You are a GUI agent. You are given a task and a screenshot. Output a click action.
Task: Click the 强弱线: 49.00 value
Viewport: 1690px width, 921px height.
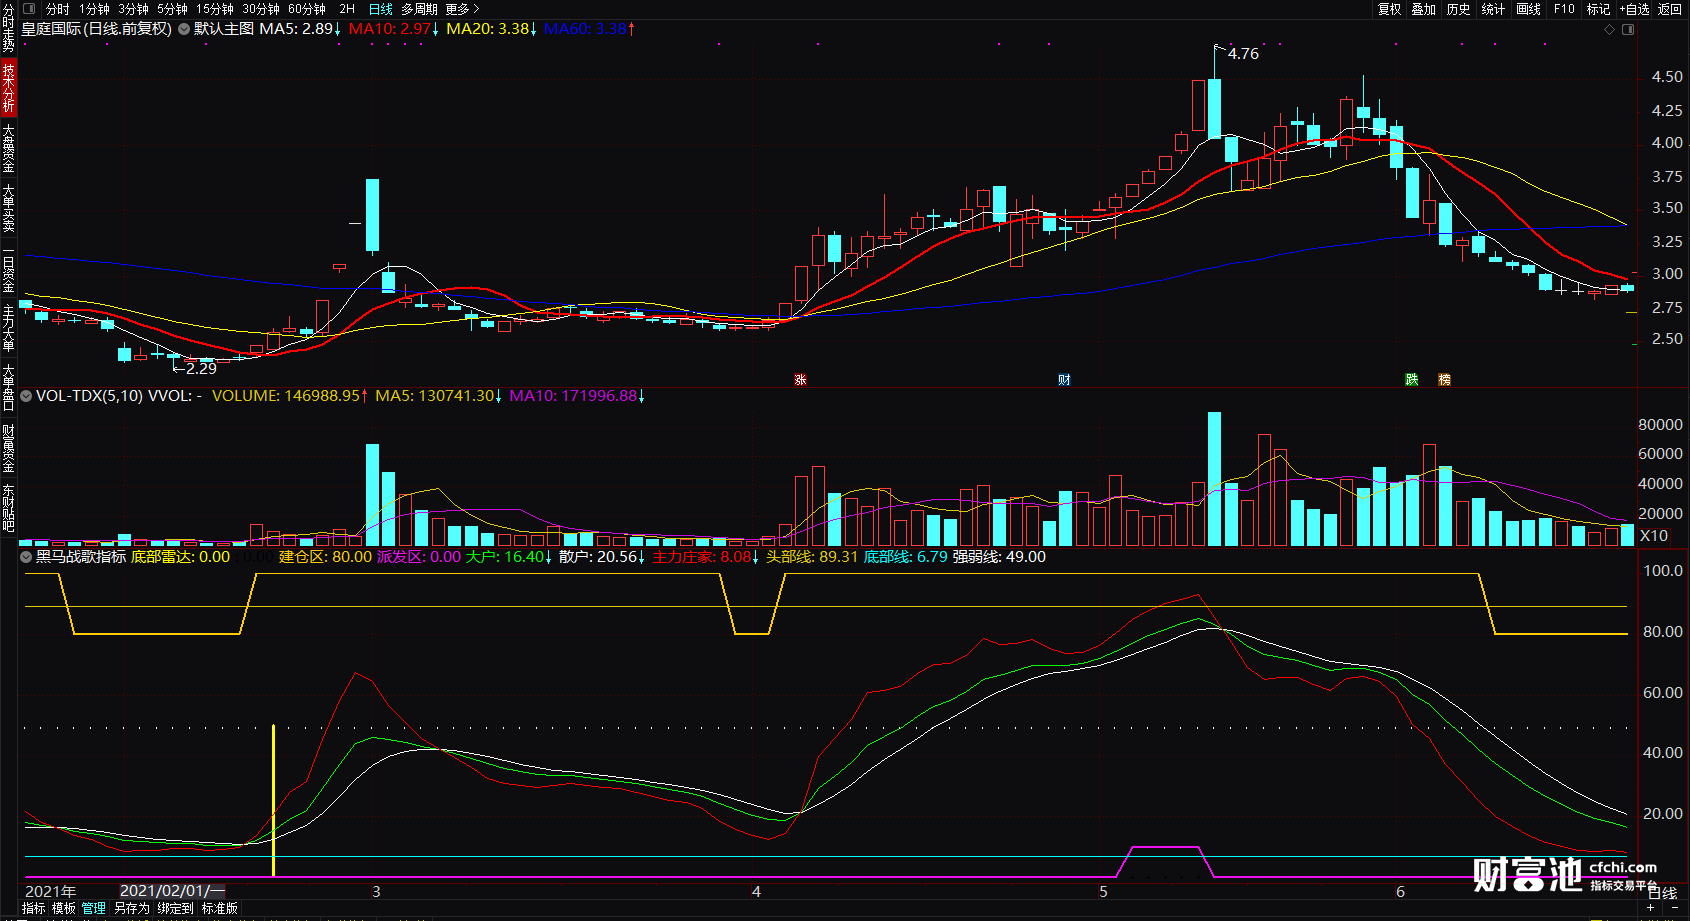(x=999, y=557)
